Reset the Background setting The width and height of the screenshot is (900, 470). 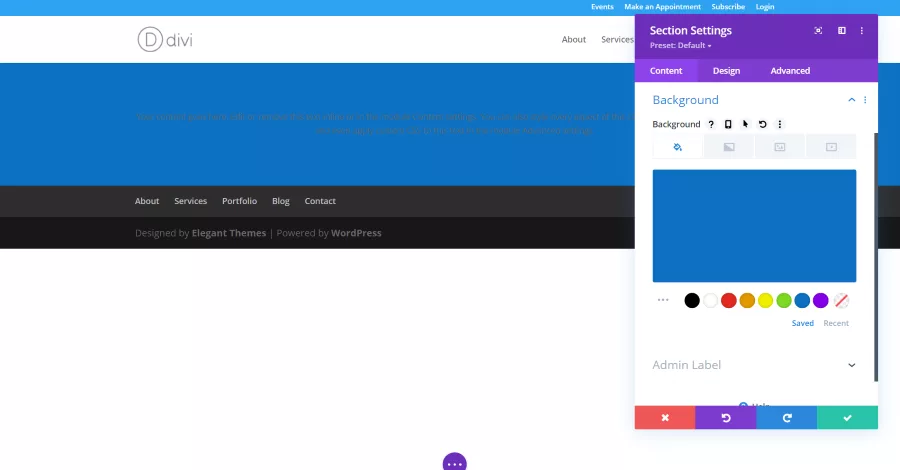point(762,124)
